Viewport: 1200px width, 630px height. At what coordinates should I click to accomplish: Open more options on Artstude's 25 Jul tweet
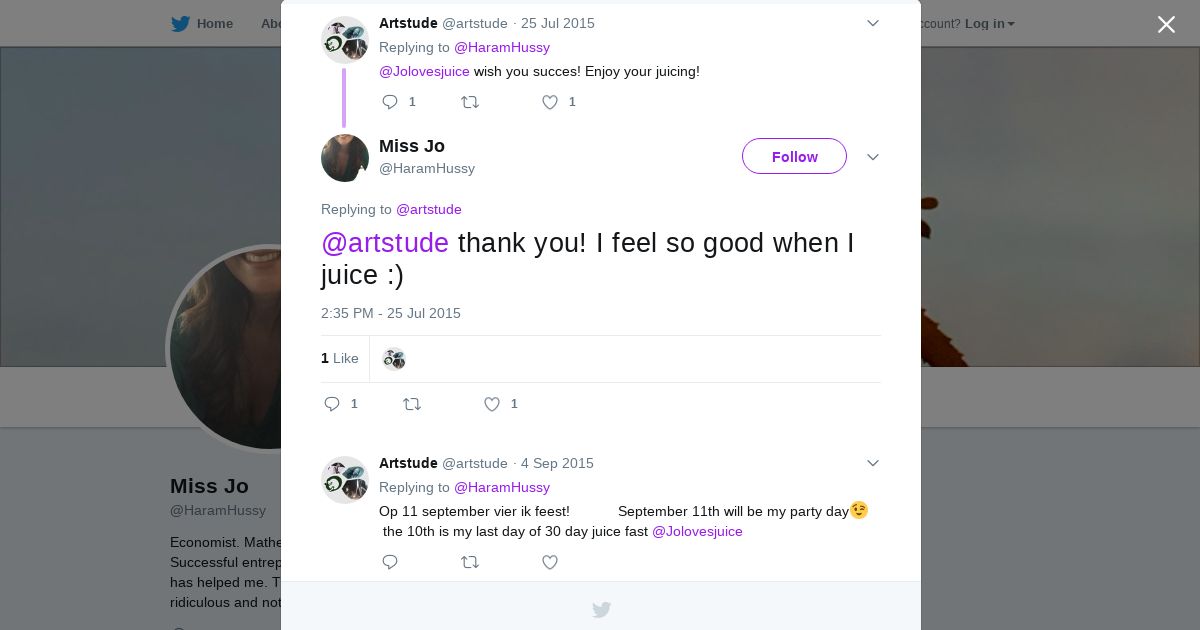pyautogui.click(x=873, y=23)
